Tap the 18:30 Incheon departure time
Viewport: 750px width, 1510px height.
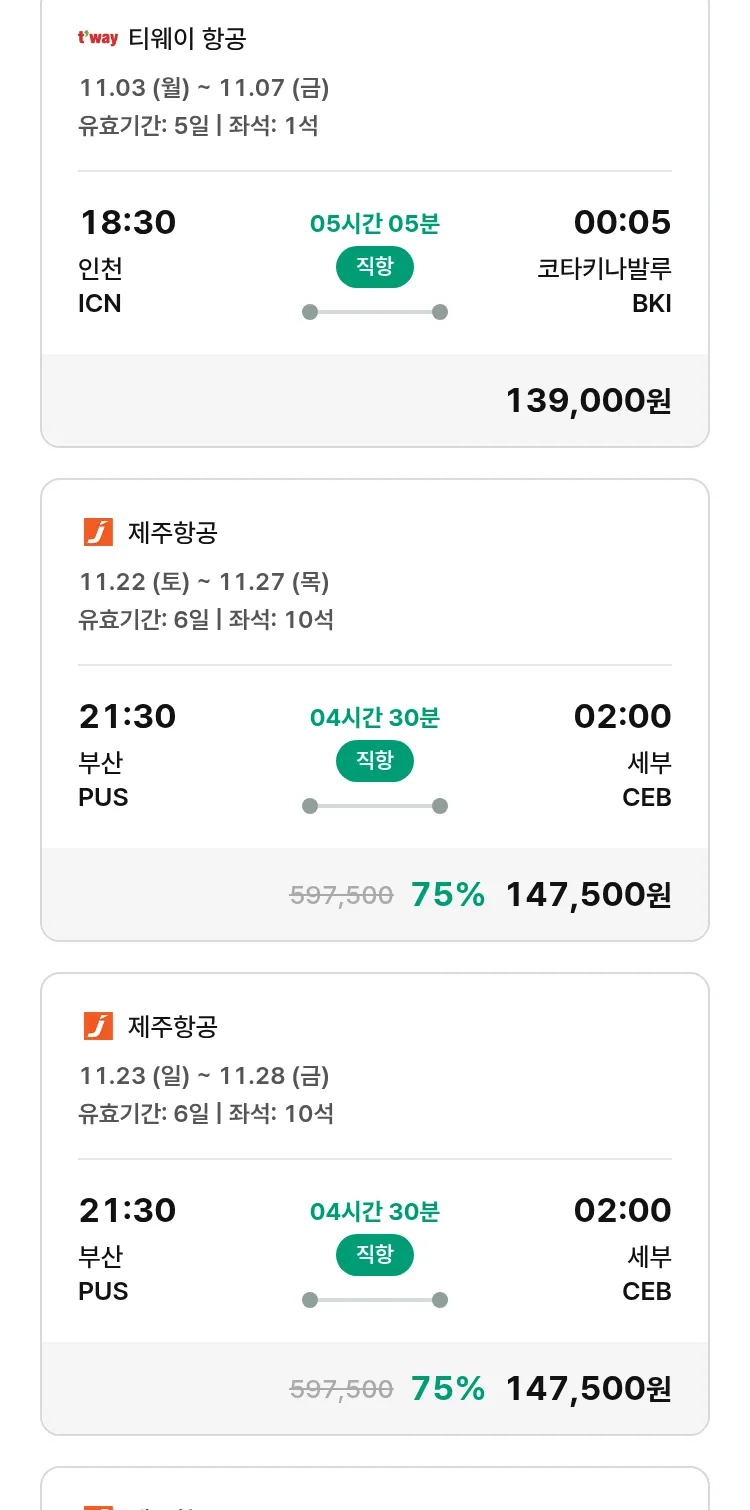tap(127, 222)
